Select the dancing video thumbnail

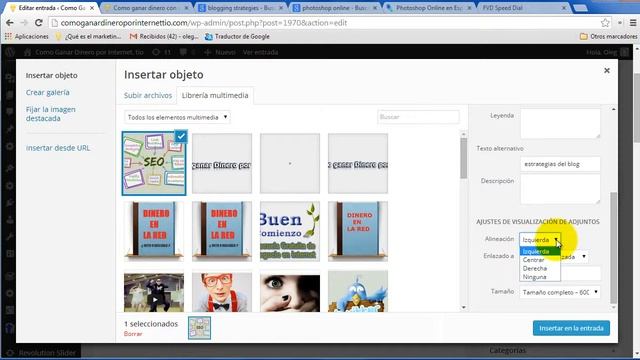[x=154, y=293]
